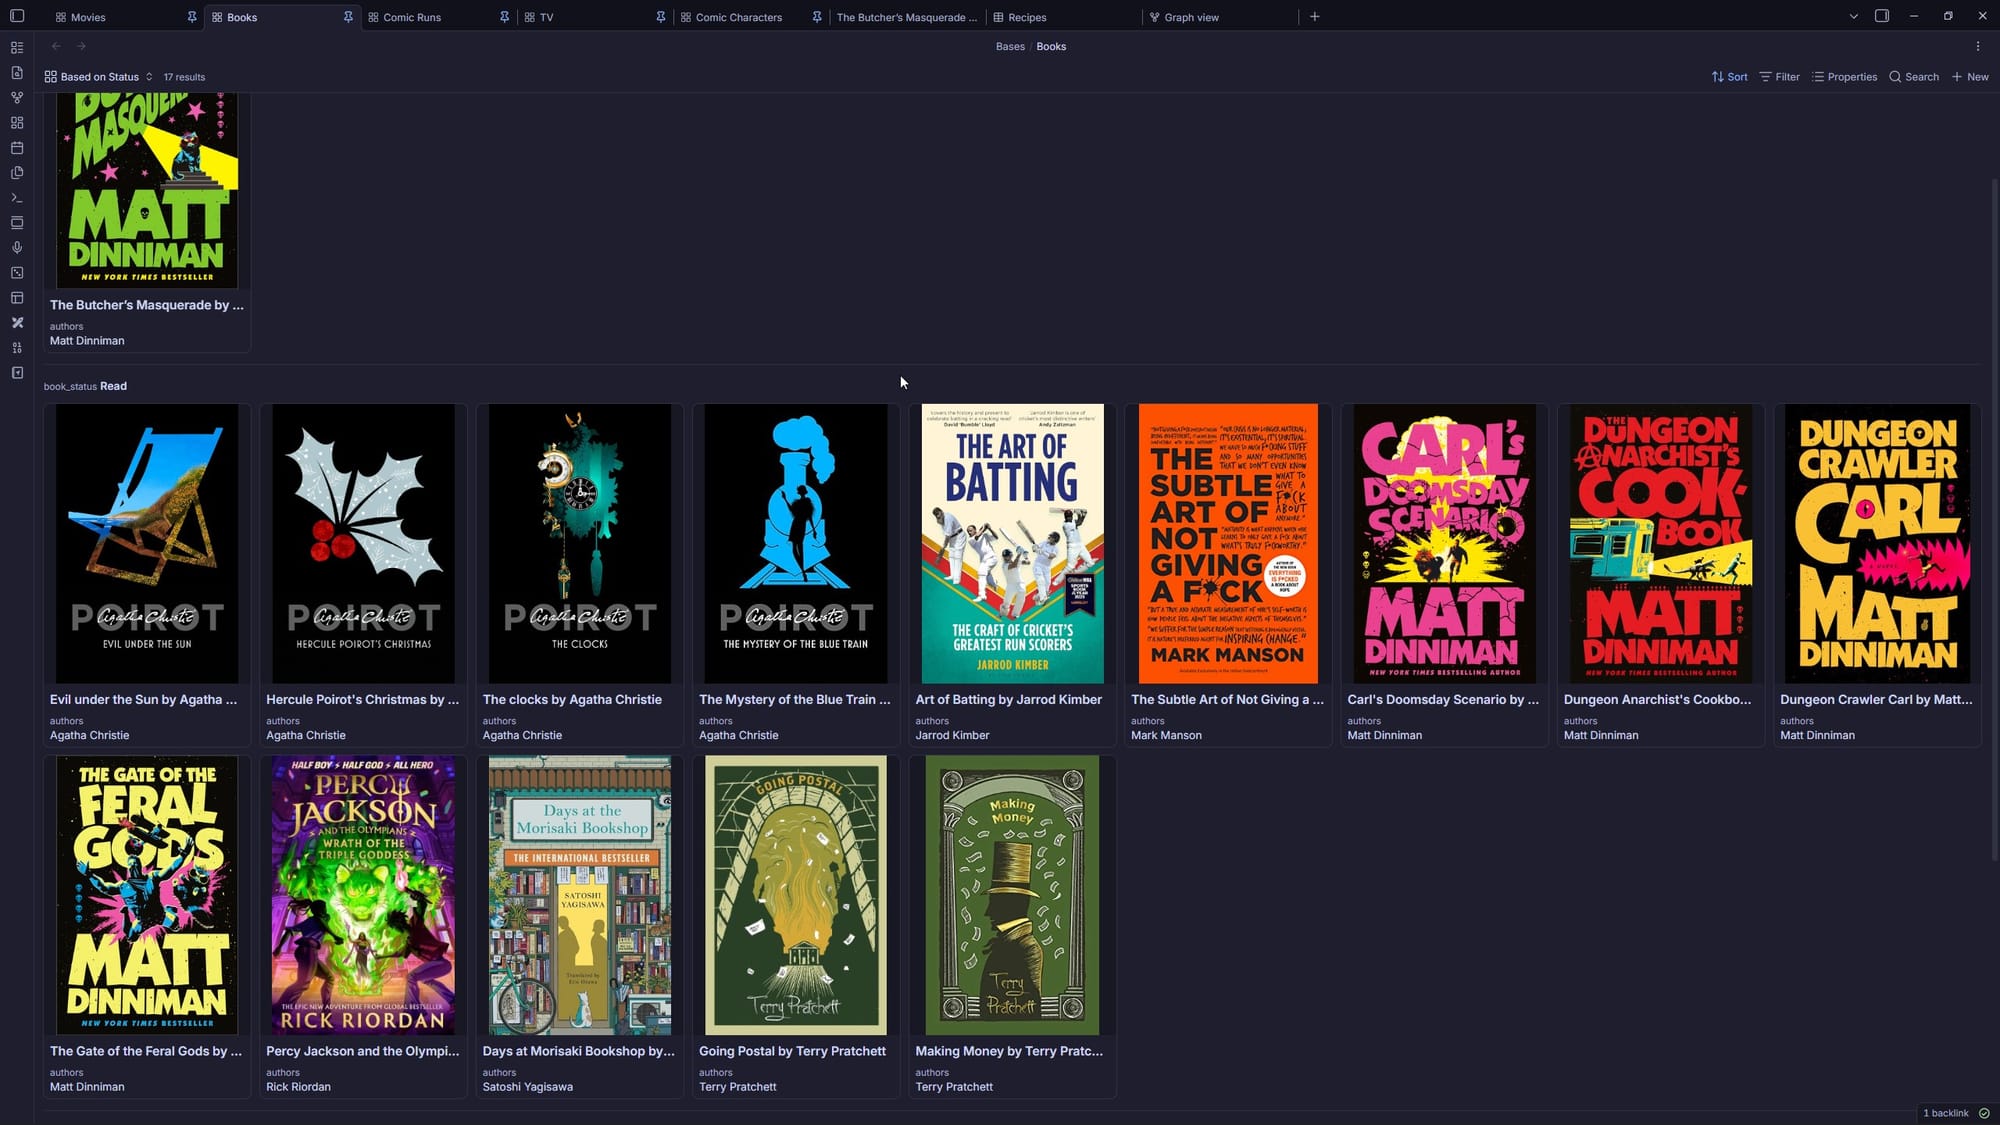2000x1125 pixels.
Task: Switch to The Butcher's Masquerade tab
Action: click(x=906, y=17)
